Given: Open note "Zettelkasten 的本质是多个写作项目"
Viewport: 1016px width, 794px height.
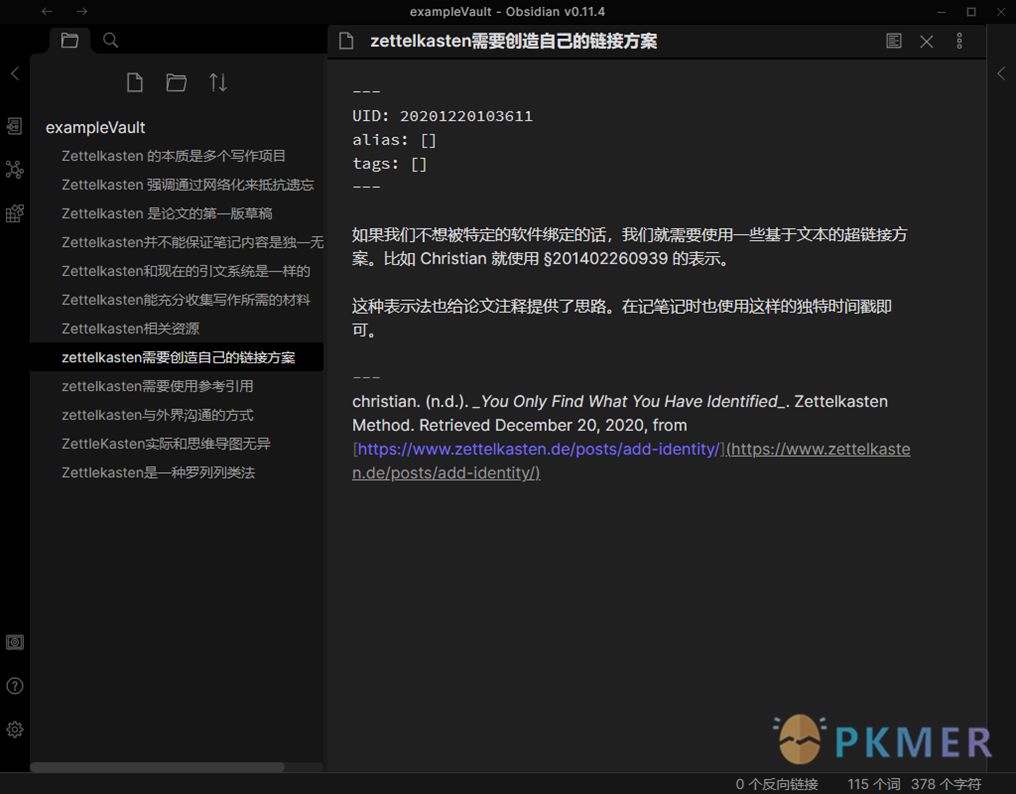Looking at the screenshot, I should 174,156.
